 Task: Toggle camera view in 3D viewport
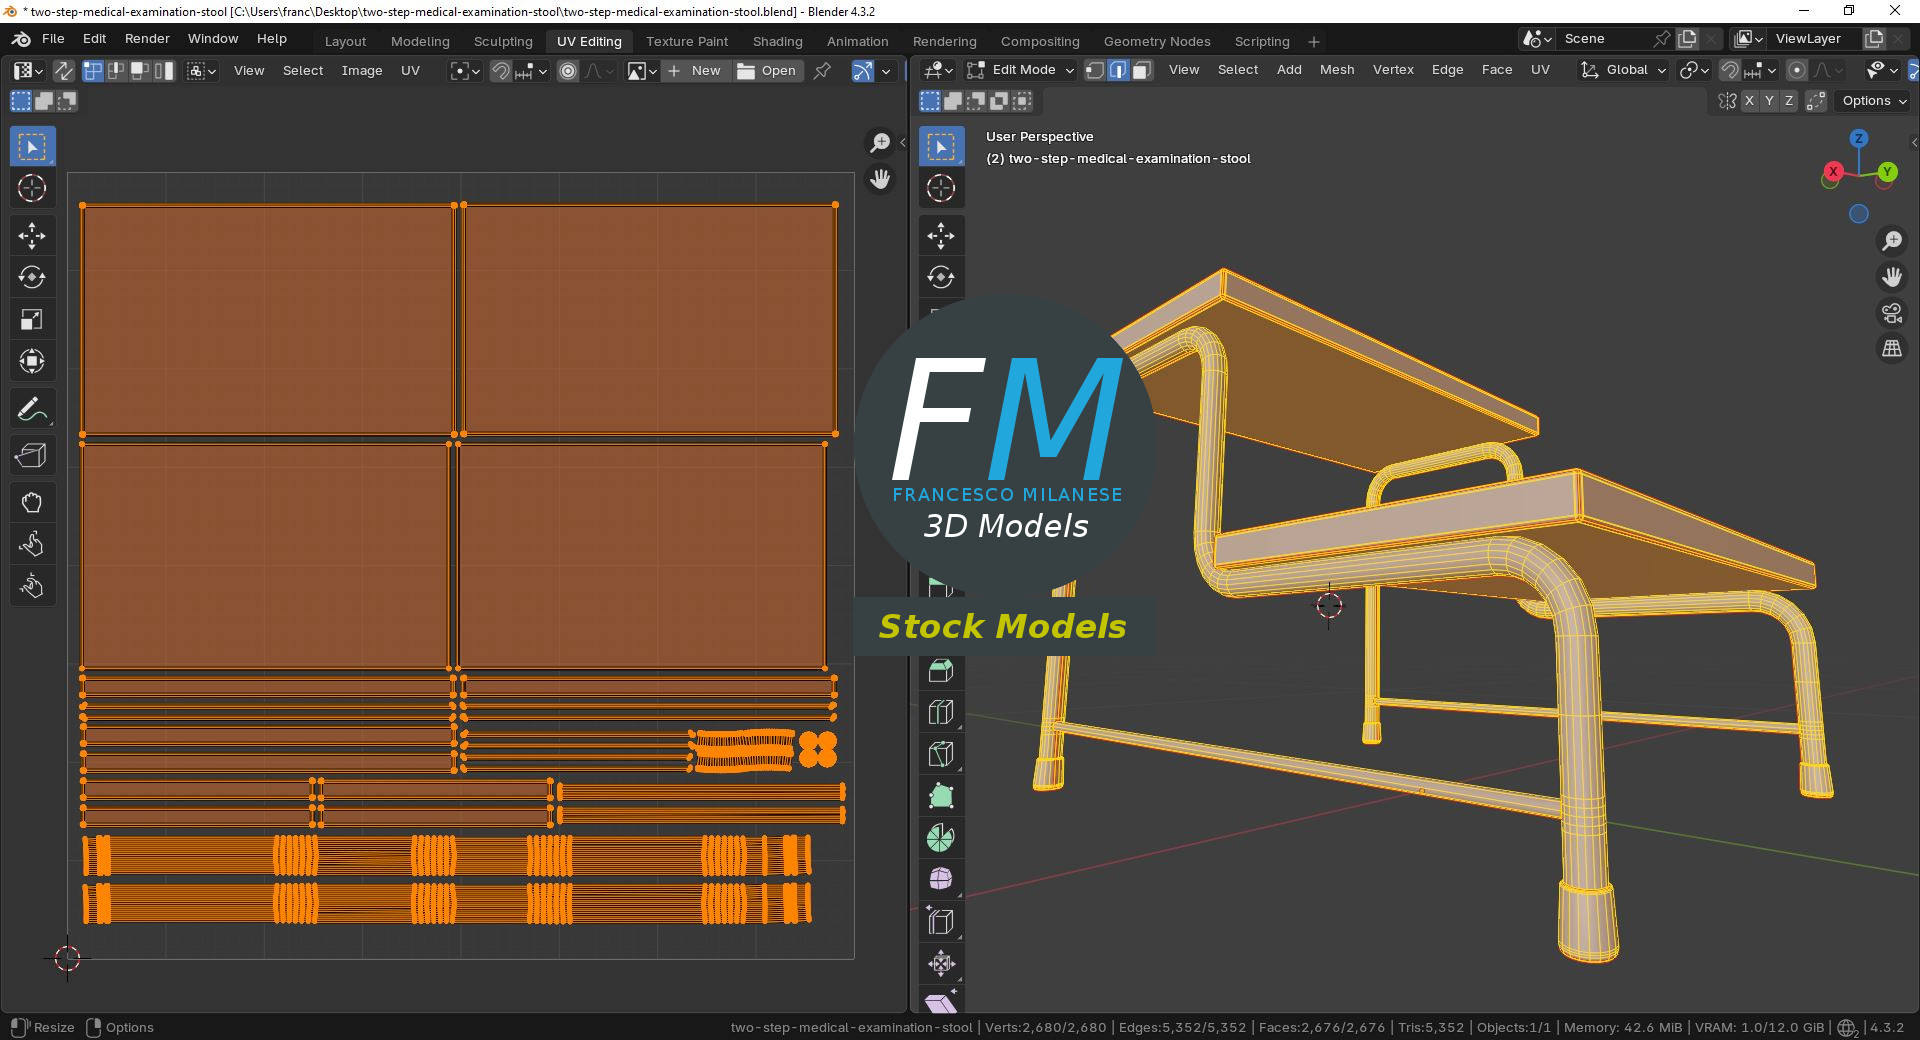[1891, 314]
